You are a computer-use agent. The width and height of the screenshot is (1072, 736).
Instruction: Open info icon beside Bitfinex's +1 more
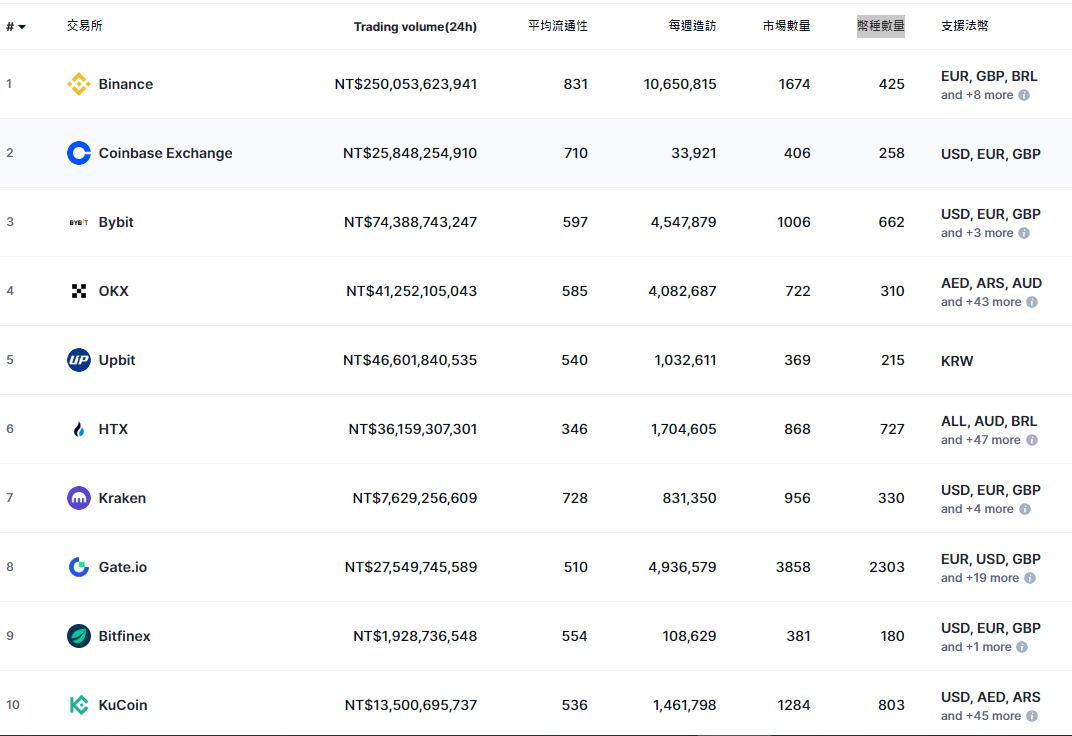[1022, 647]
